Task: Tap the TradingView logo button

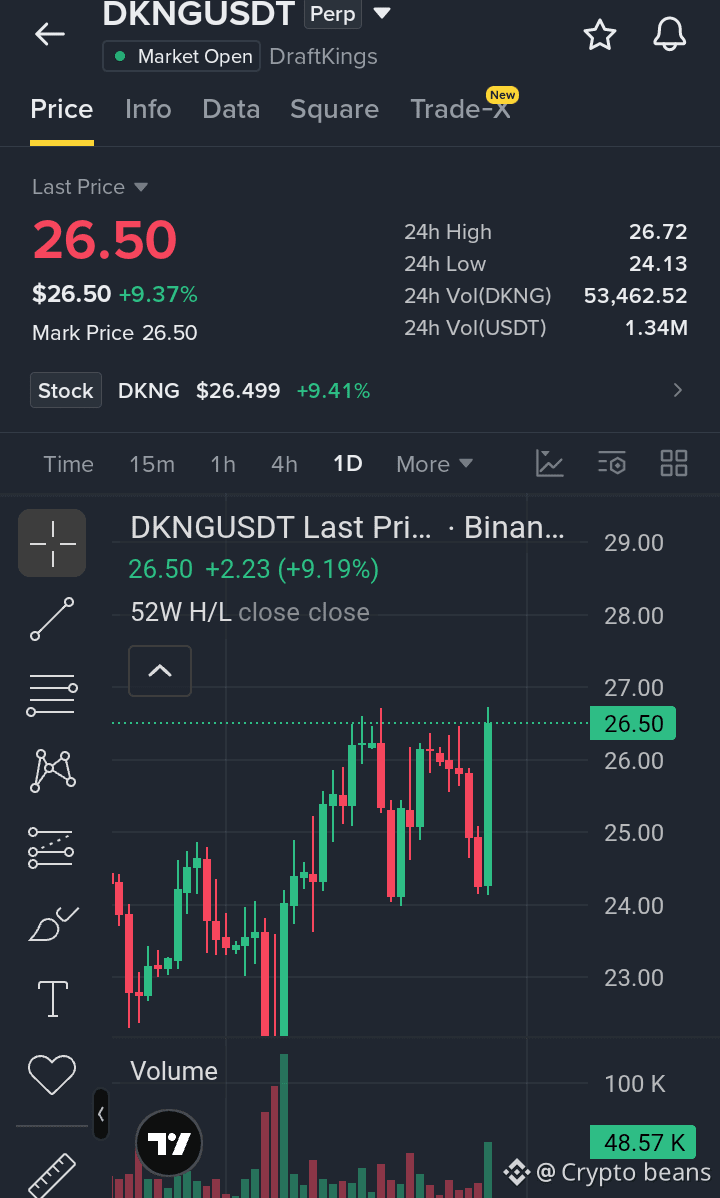Action: click(169, 1144)
